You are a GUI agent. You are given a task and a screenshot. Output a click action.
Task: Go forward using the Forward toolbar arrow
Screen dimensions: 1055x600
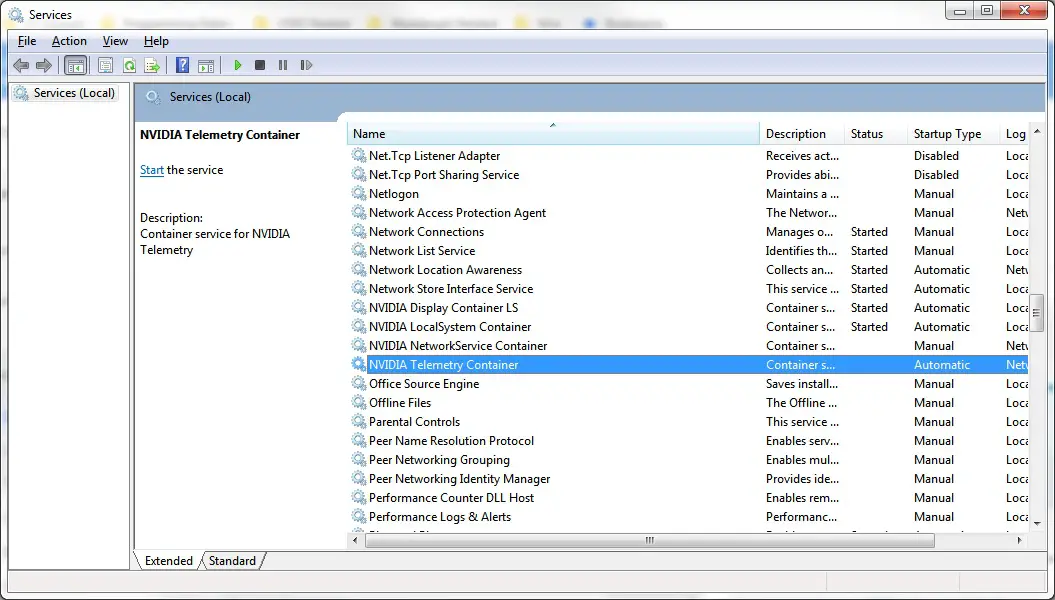[44, 65]
